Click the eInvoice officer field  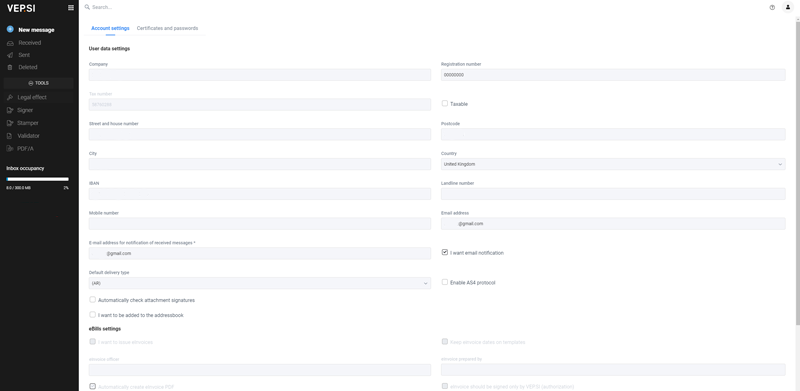point(260,370)
